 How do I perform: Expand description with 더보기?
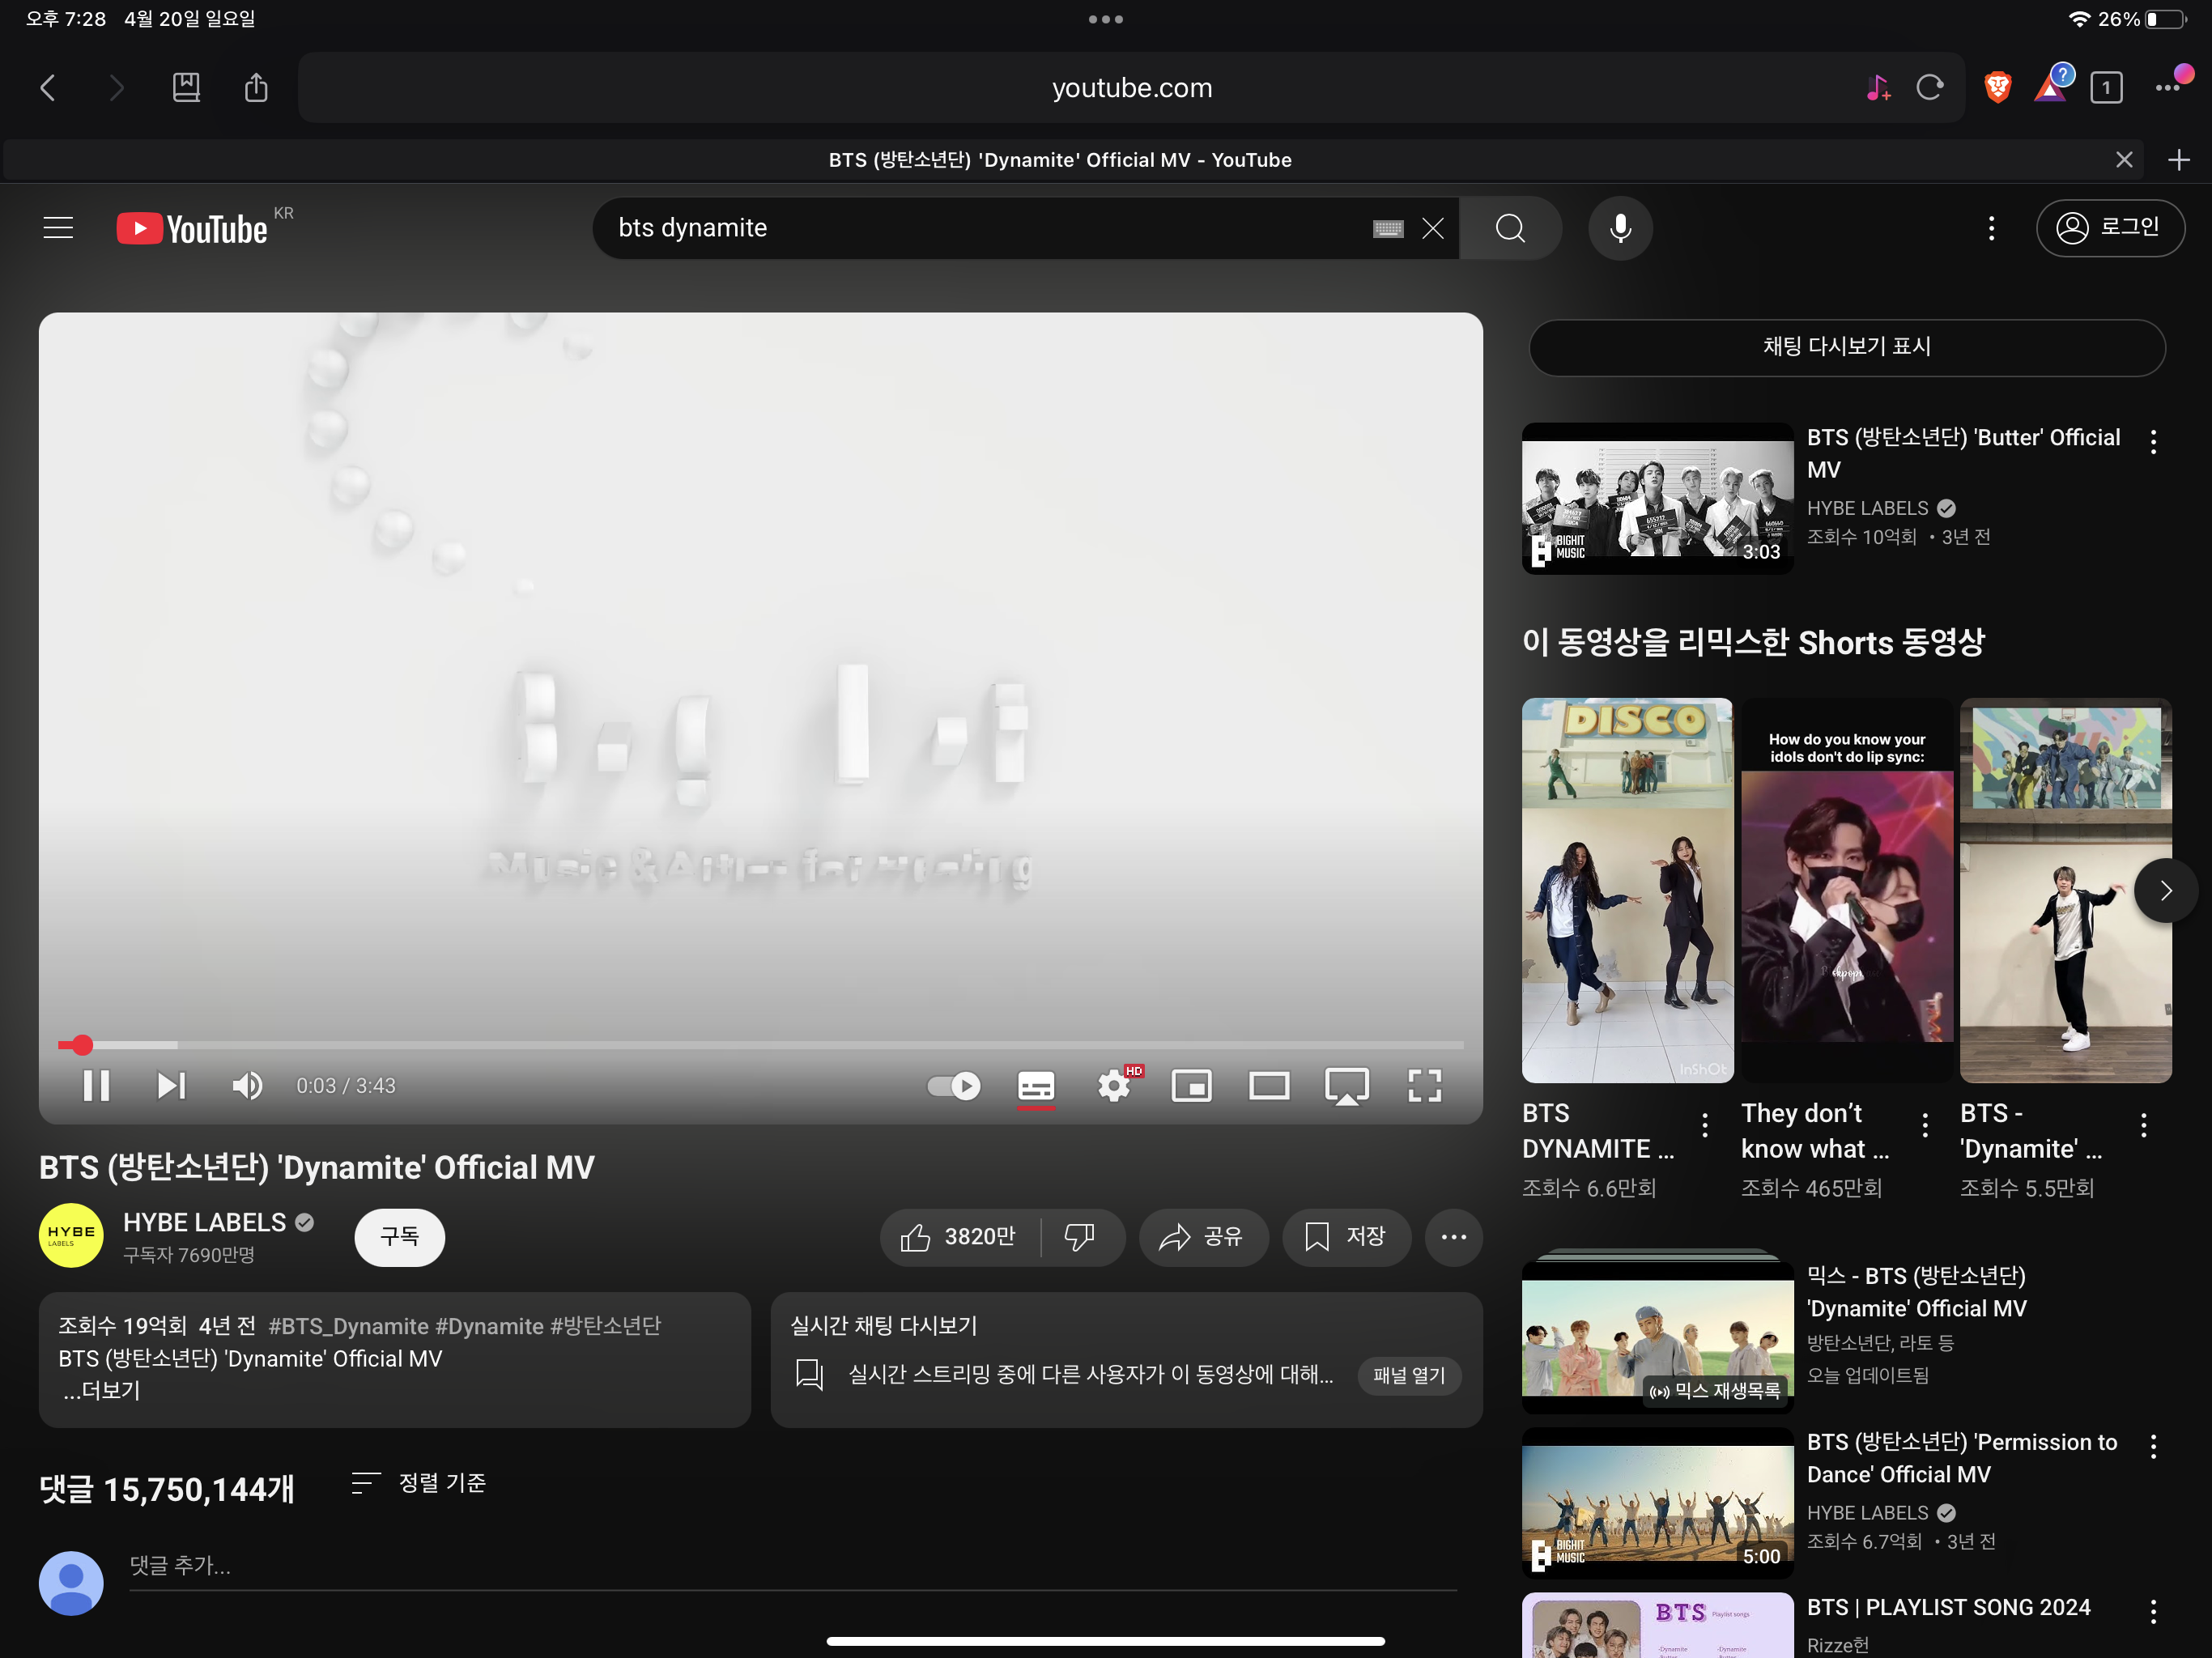coord(103,1390)
